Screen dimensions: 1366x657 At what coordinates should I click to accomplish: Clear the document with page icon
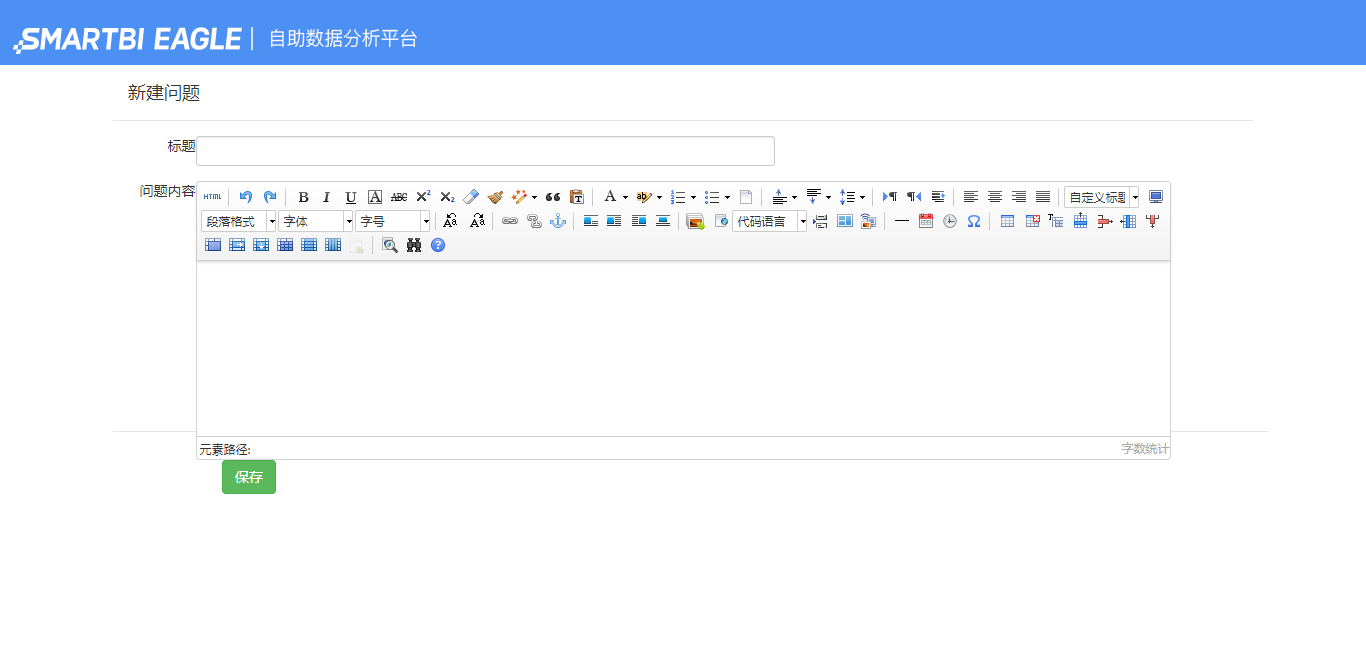746,197
